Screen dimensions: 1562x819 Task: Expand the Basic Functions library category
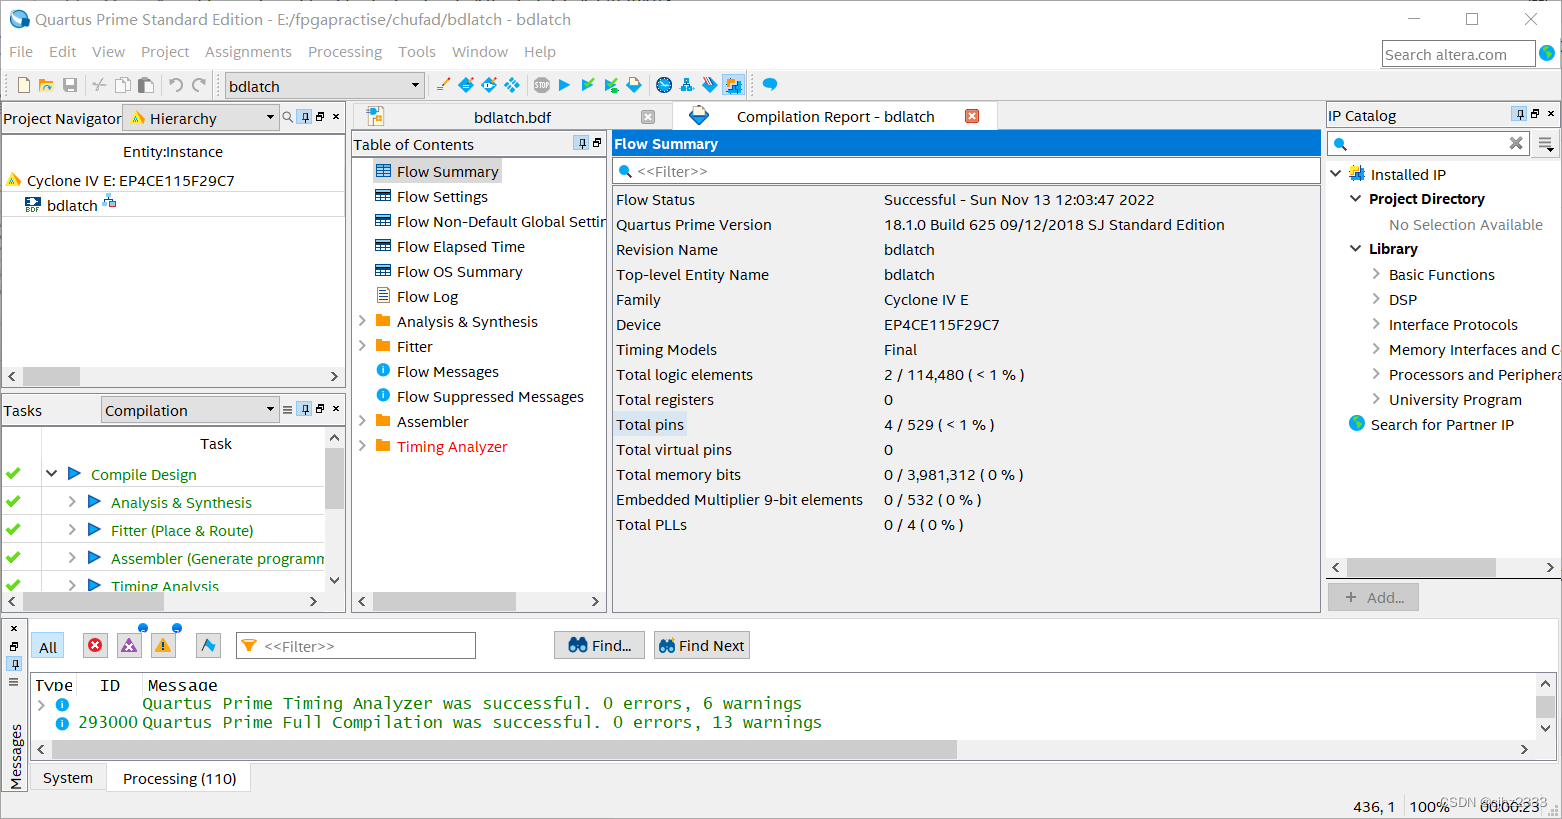point(1376,274)
